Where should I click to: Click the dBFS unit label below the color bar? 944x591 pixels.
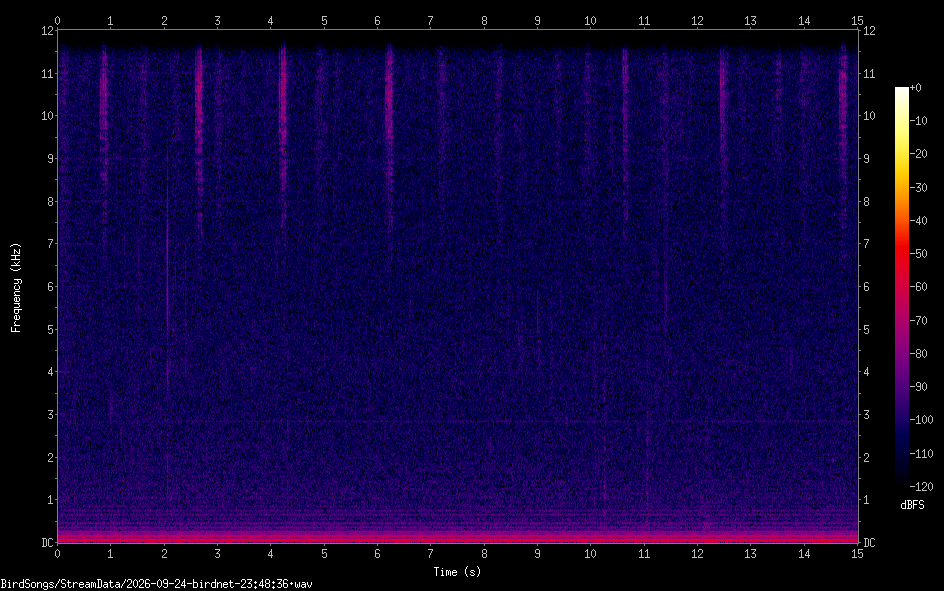[912, 505]
